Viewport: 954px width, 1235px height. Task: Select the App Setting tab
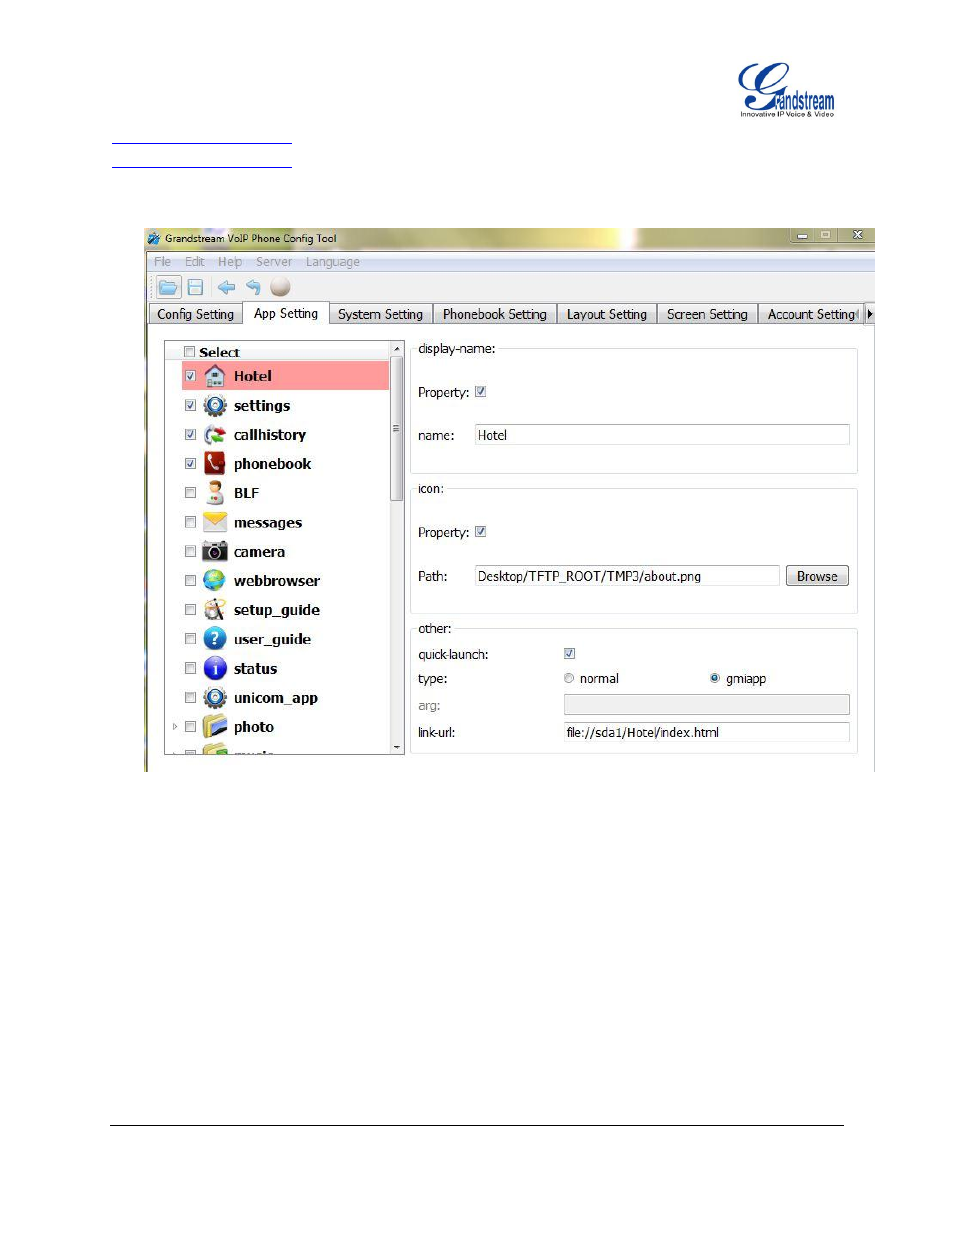click(x=286, y=313)
